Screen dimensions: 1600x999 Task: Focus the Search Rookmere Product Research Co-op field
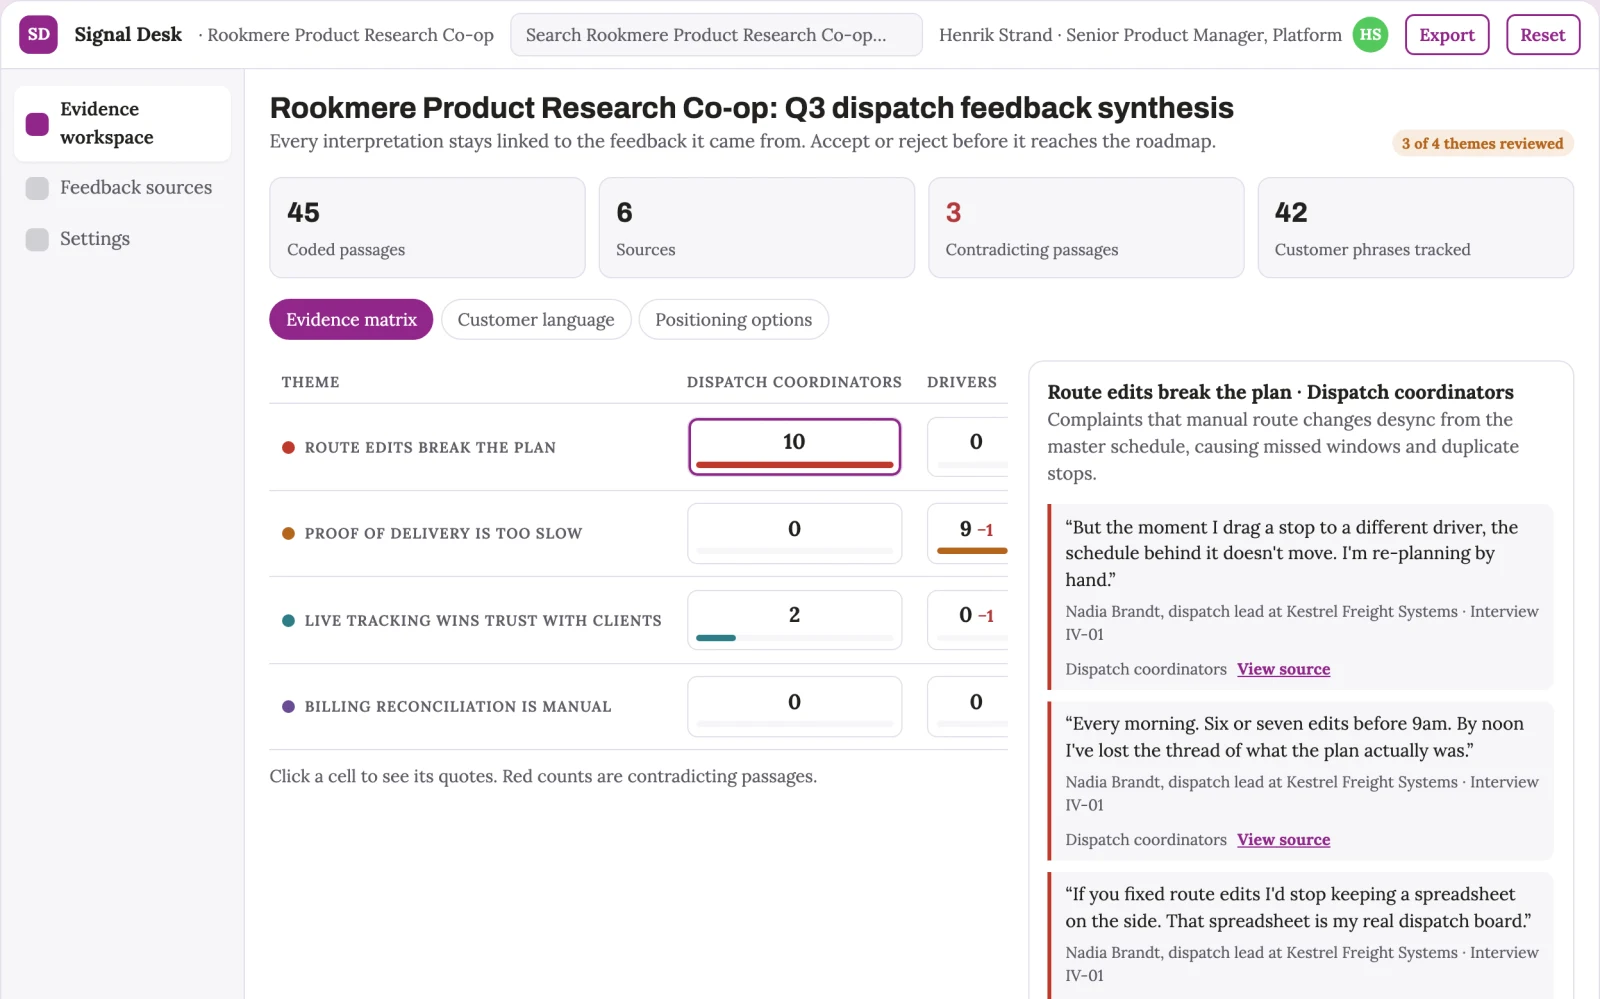716,35
